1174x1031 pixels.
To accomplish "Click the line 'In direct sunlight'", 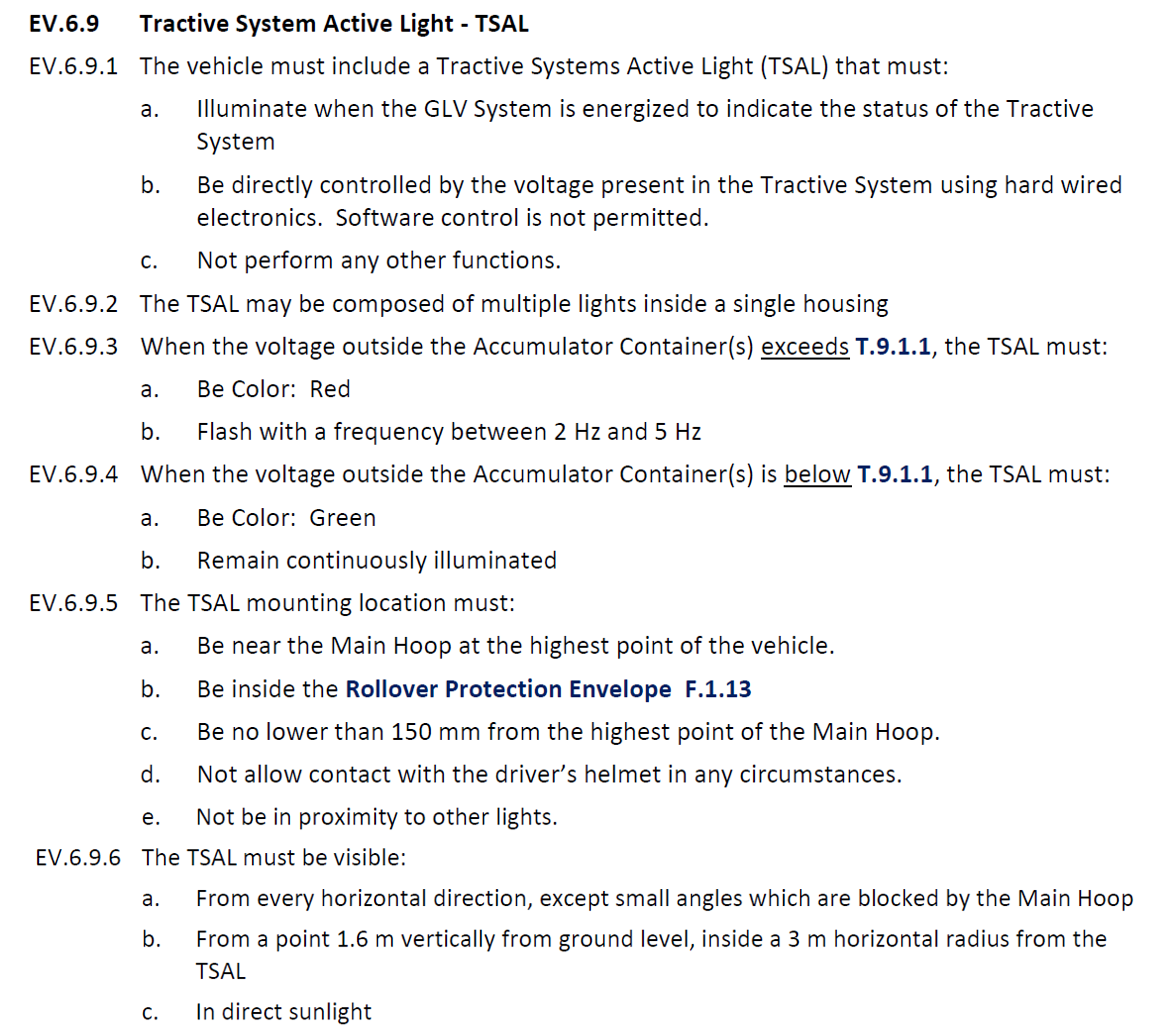I will [283, 1011].
